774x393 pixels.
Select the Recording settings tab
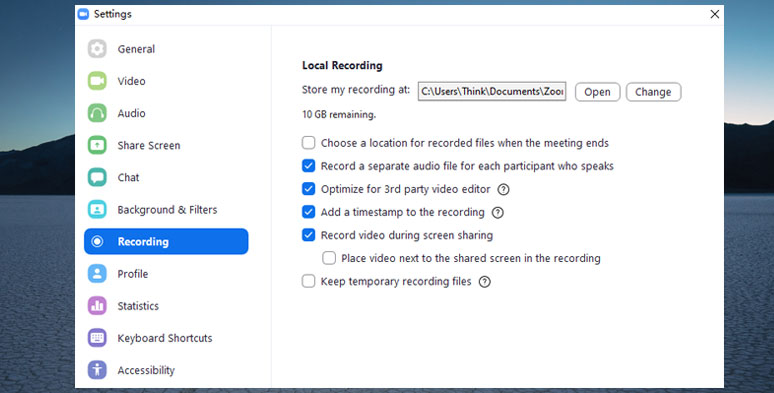click(166, 241)
